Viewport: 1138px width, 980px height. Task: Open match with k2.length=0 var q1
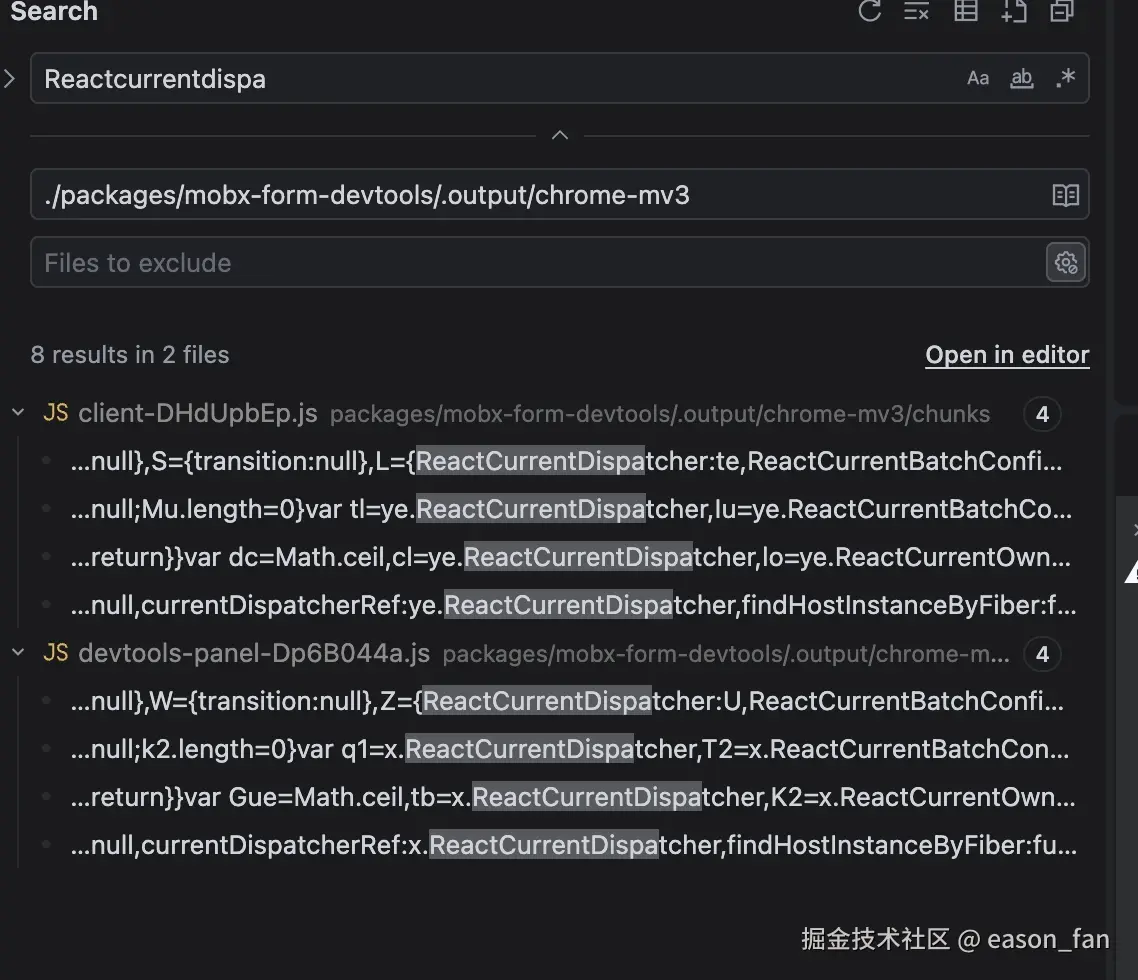570,748
